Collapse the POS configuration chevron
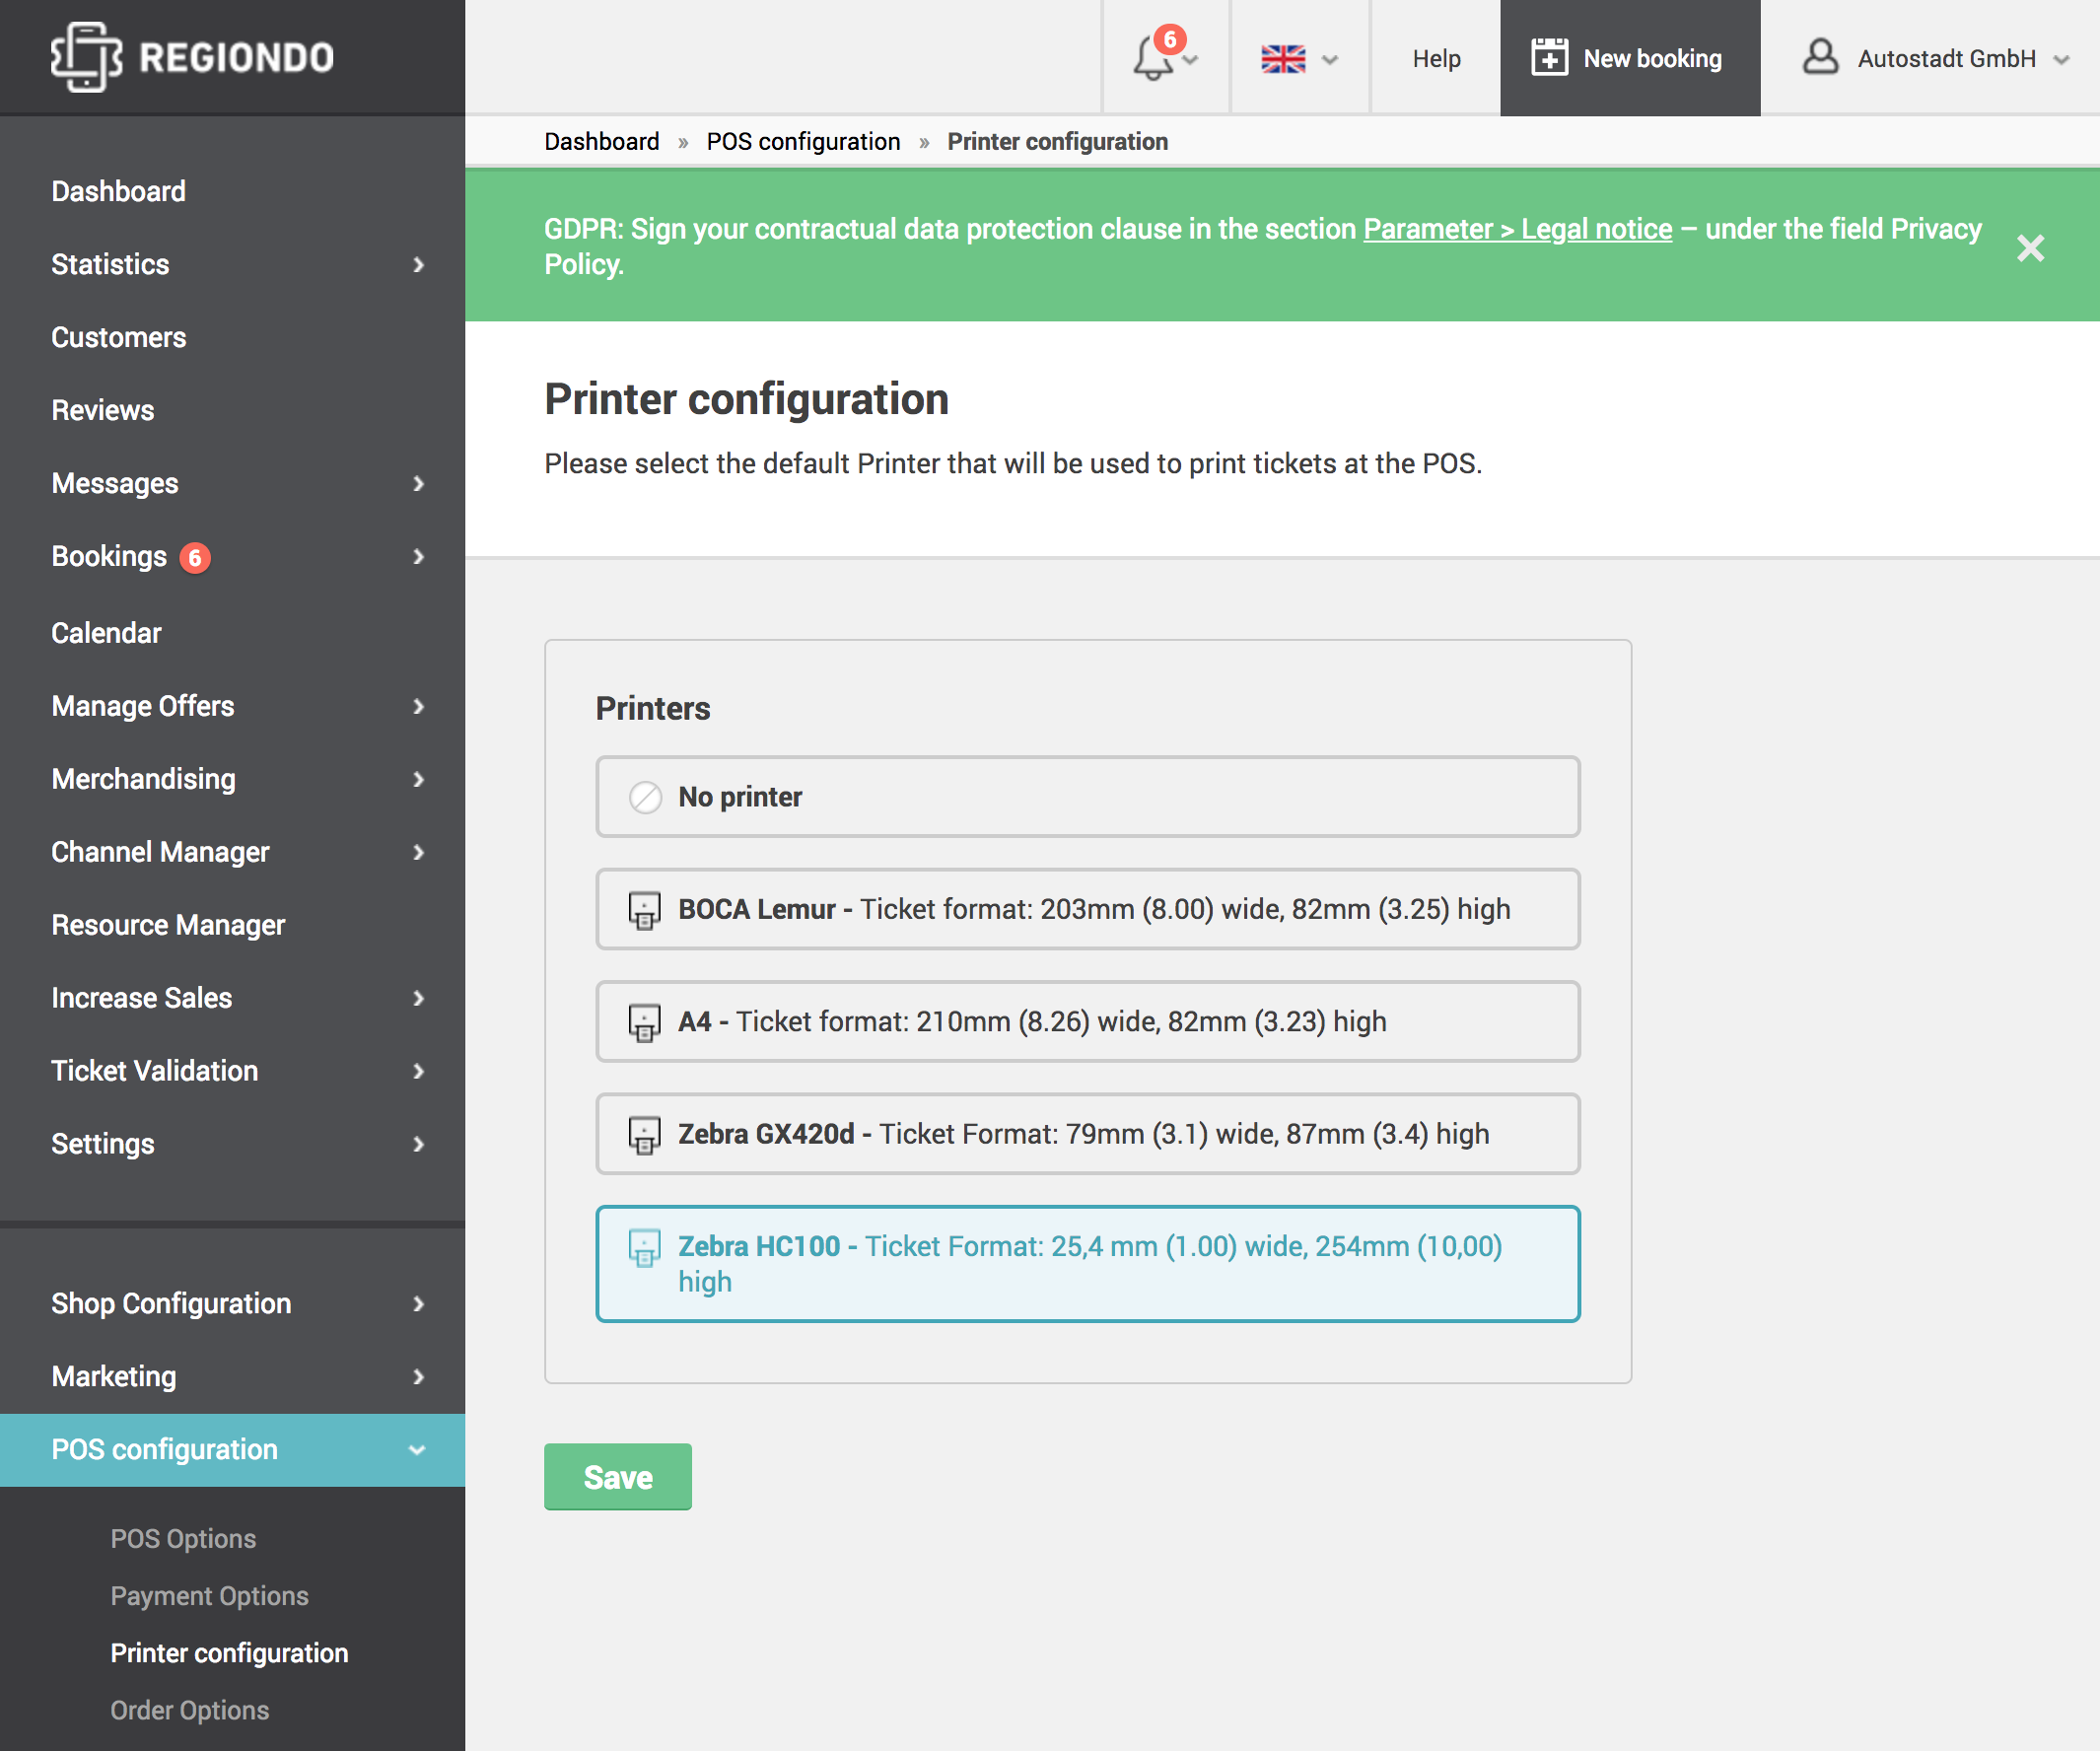 (417, 1450)
